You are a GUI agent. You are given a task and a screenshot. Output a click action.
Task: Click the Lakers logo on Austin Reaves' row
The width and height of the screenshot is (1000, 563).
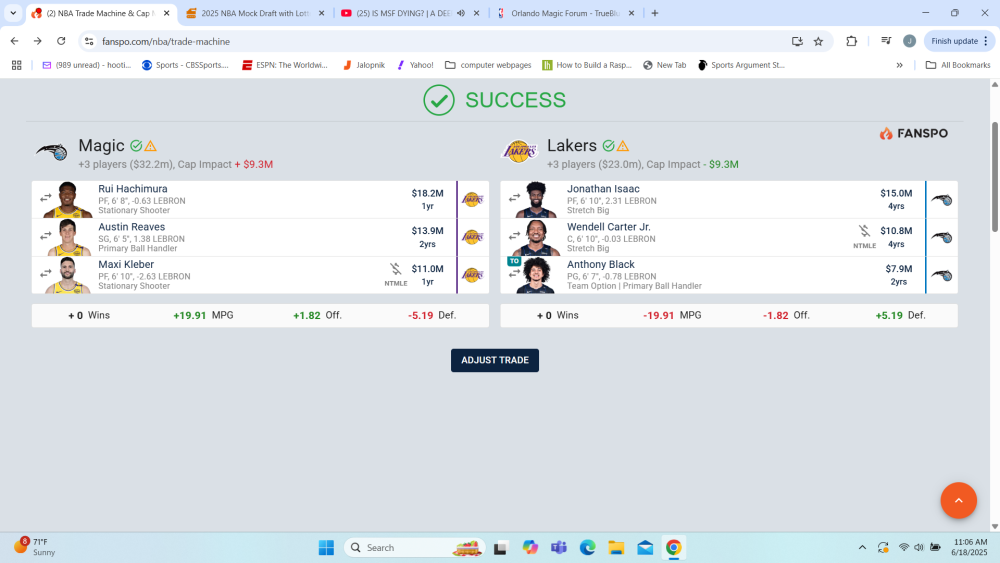tap(472, 237)
